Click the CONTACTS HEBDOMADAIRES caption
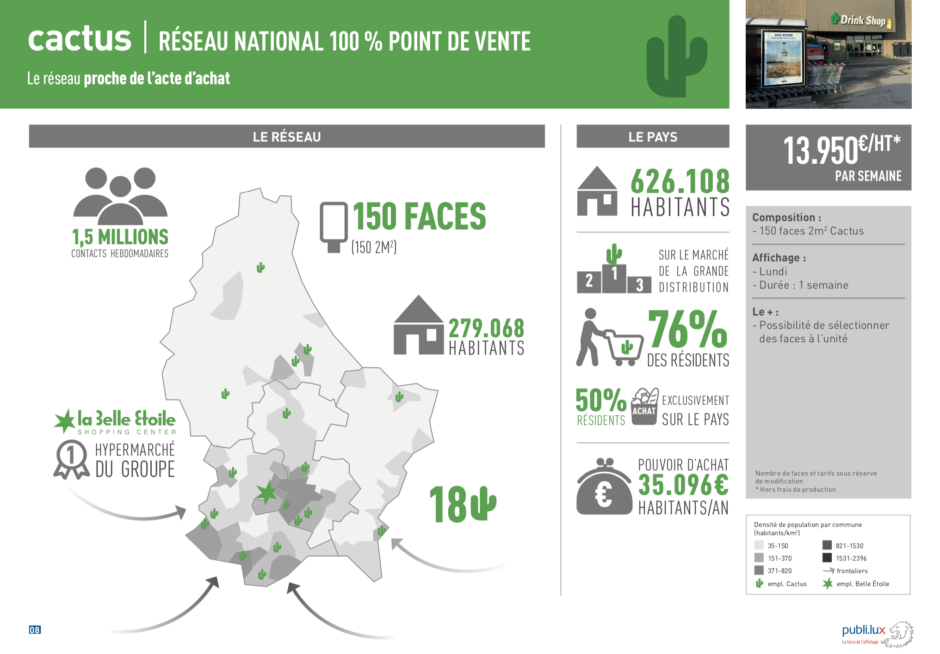 pos(120,254)
